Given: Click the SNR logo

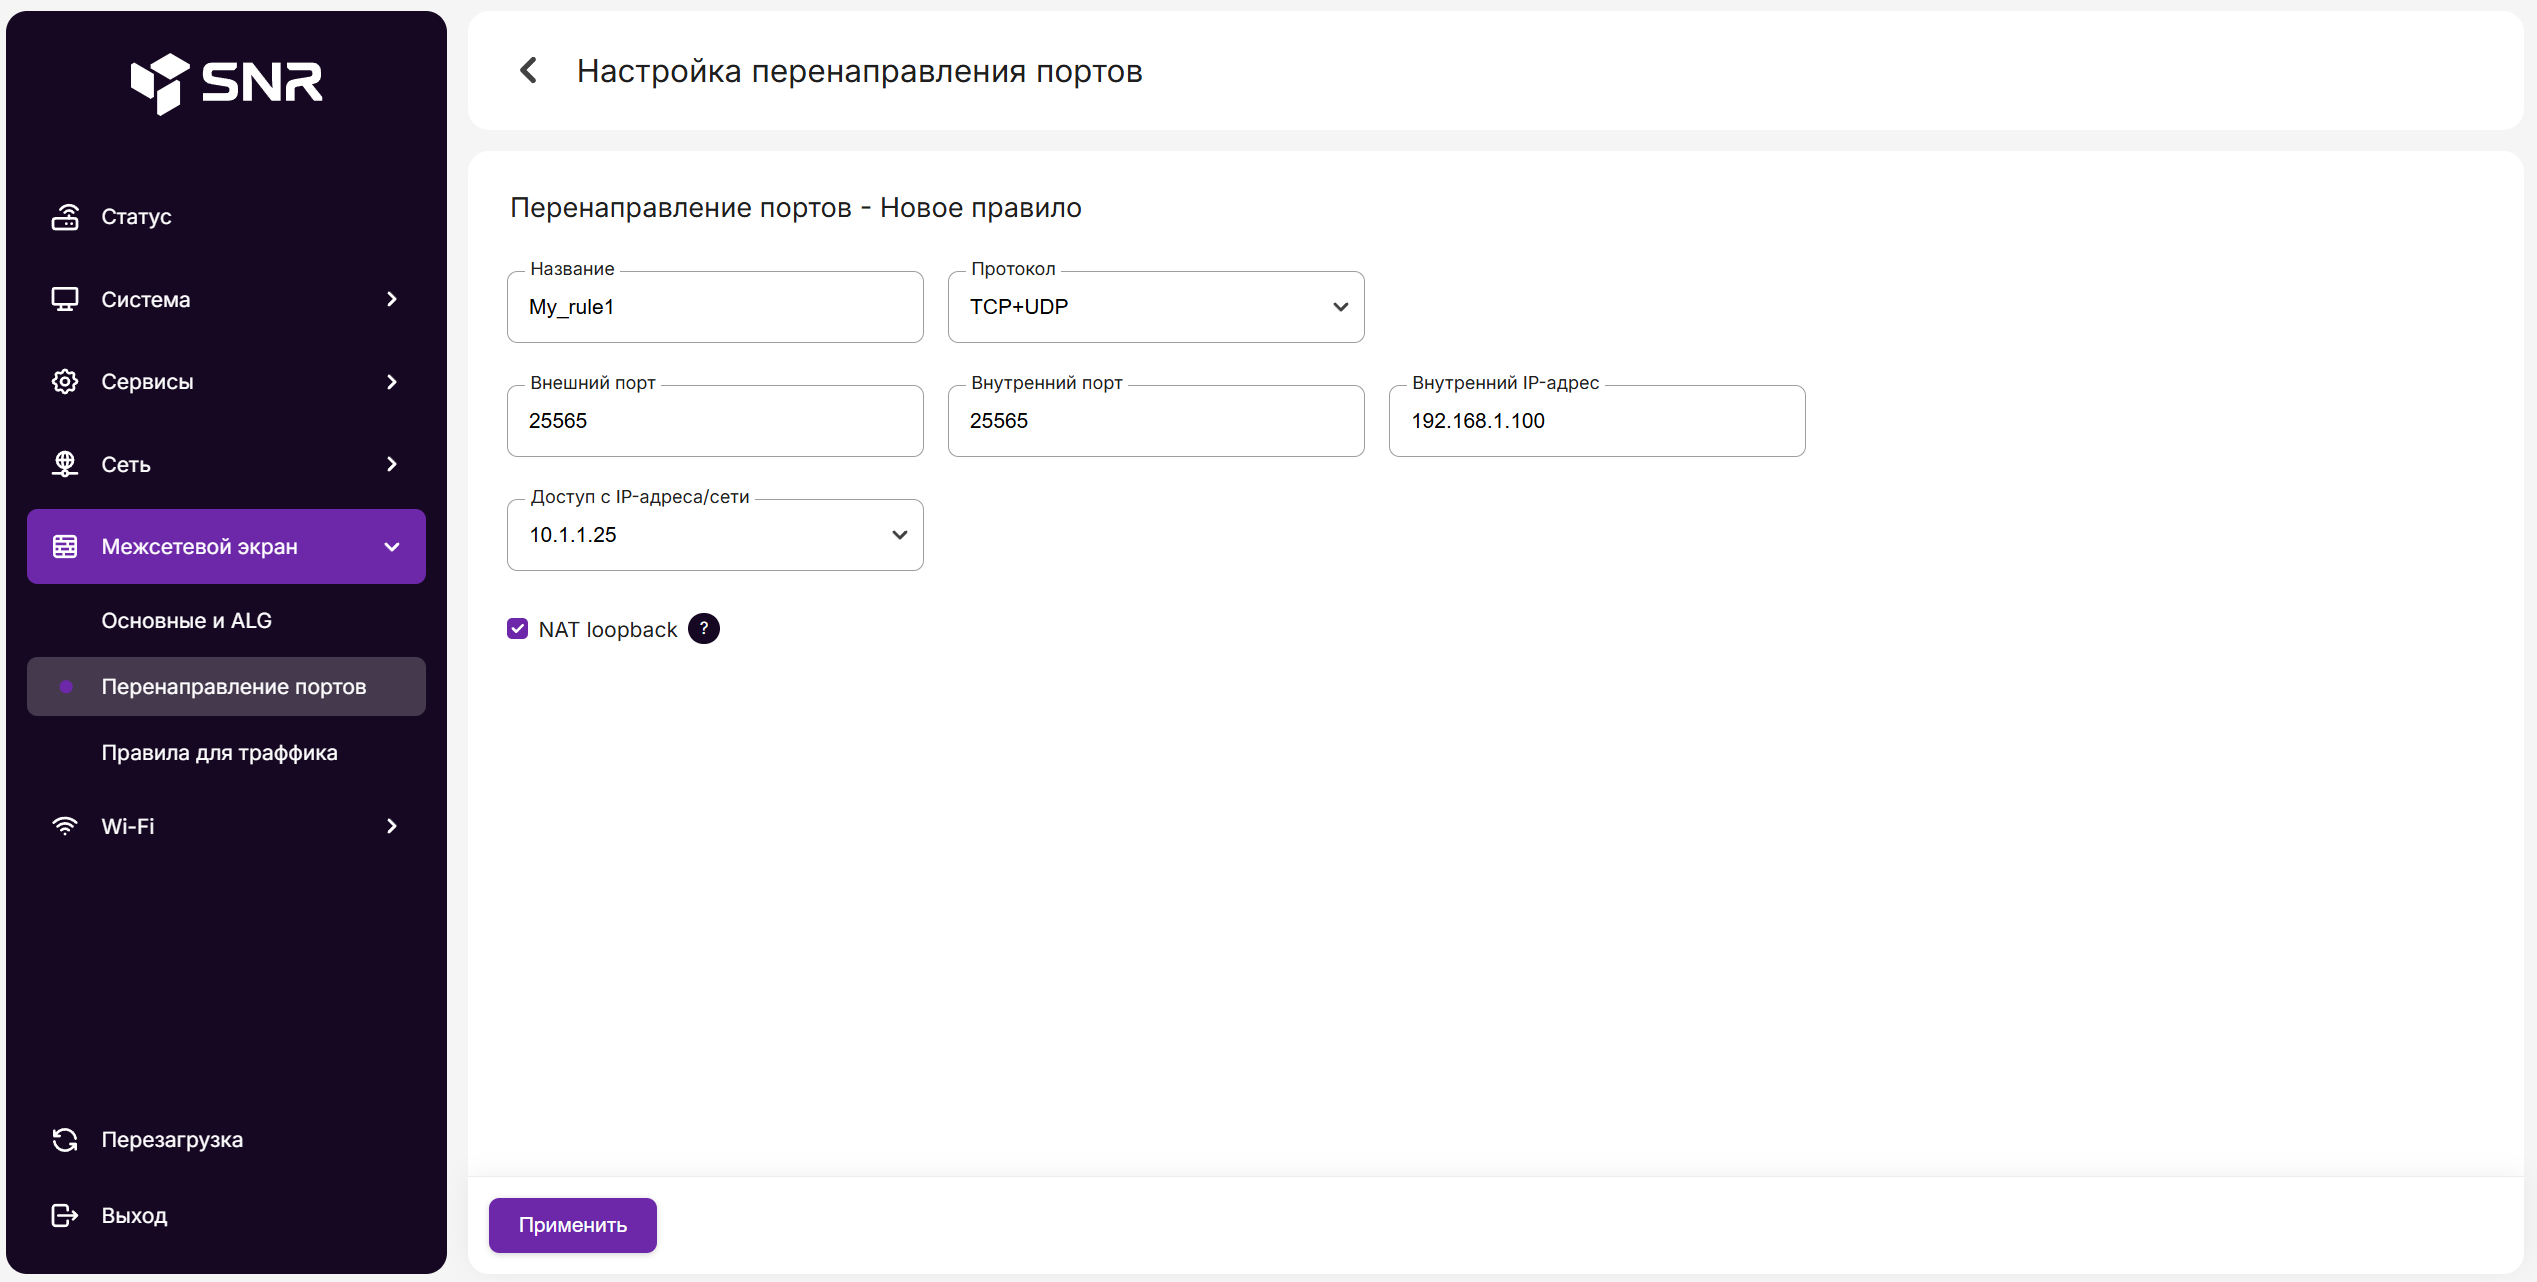Looking at the screenshot, I should (227, 83).
